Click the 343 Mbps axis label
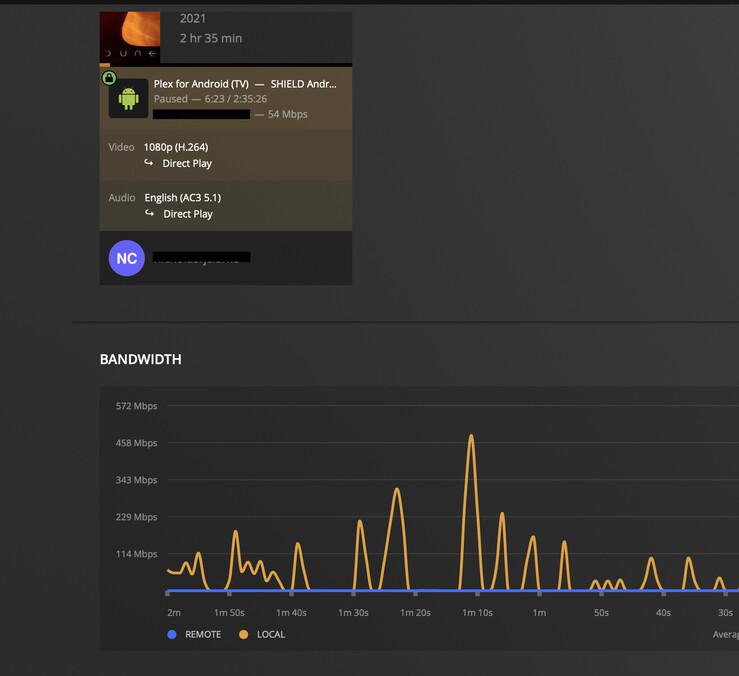This screenshot has height=676, width=739. 136,480
